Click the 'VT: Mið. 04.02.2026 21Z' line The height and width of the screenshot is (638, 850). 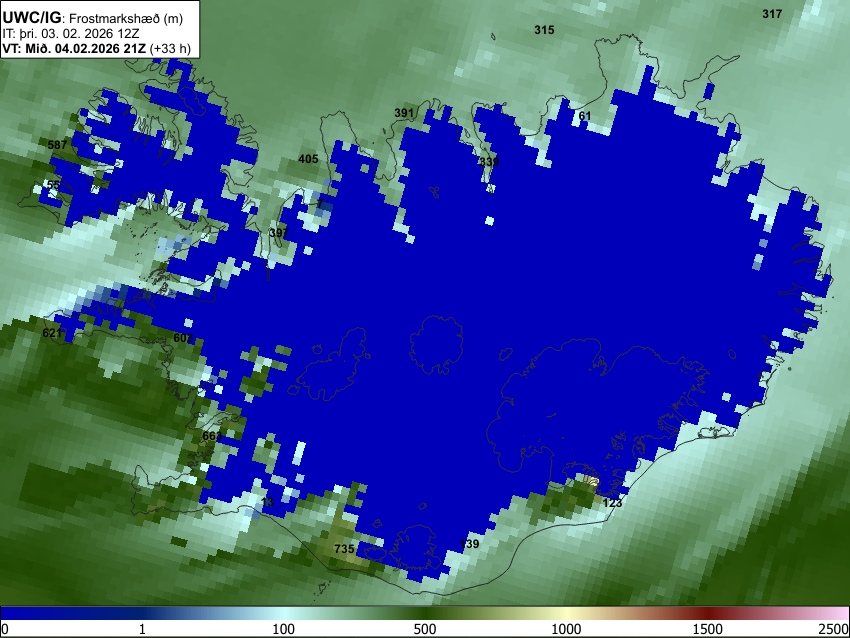[74, 48]
